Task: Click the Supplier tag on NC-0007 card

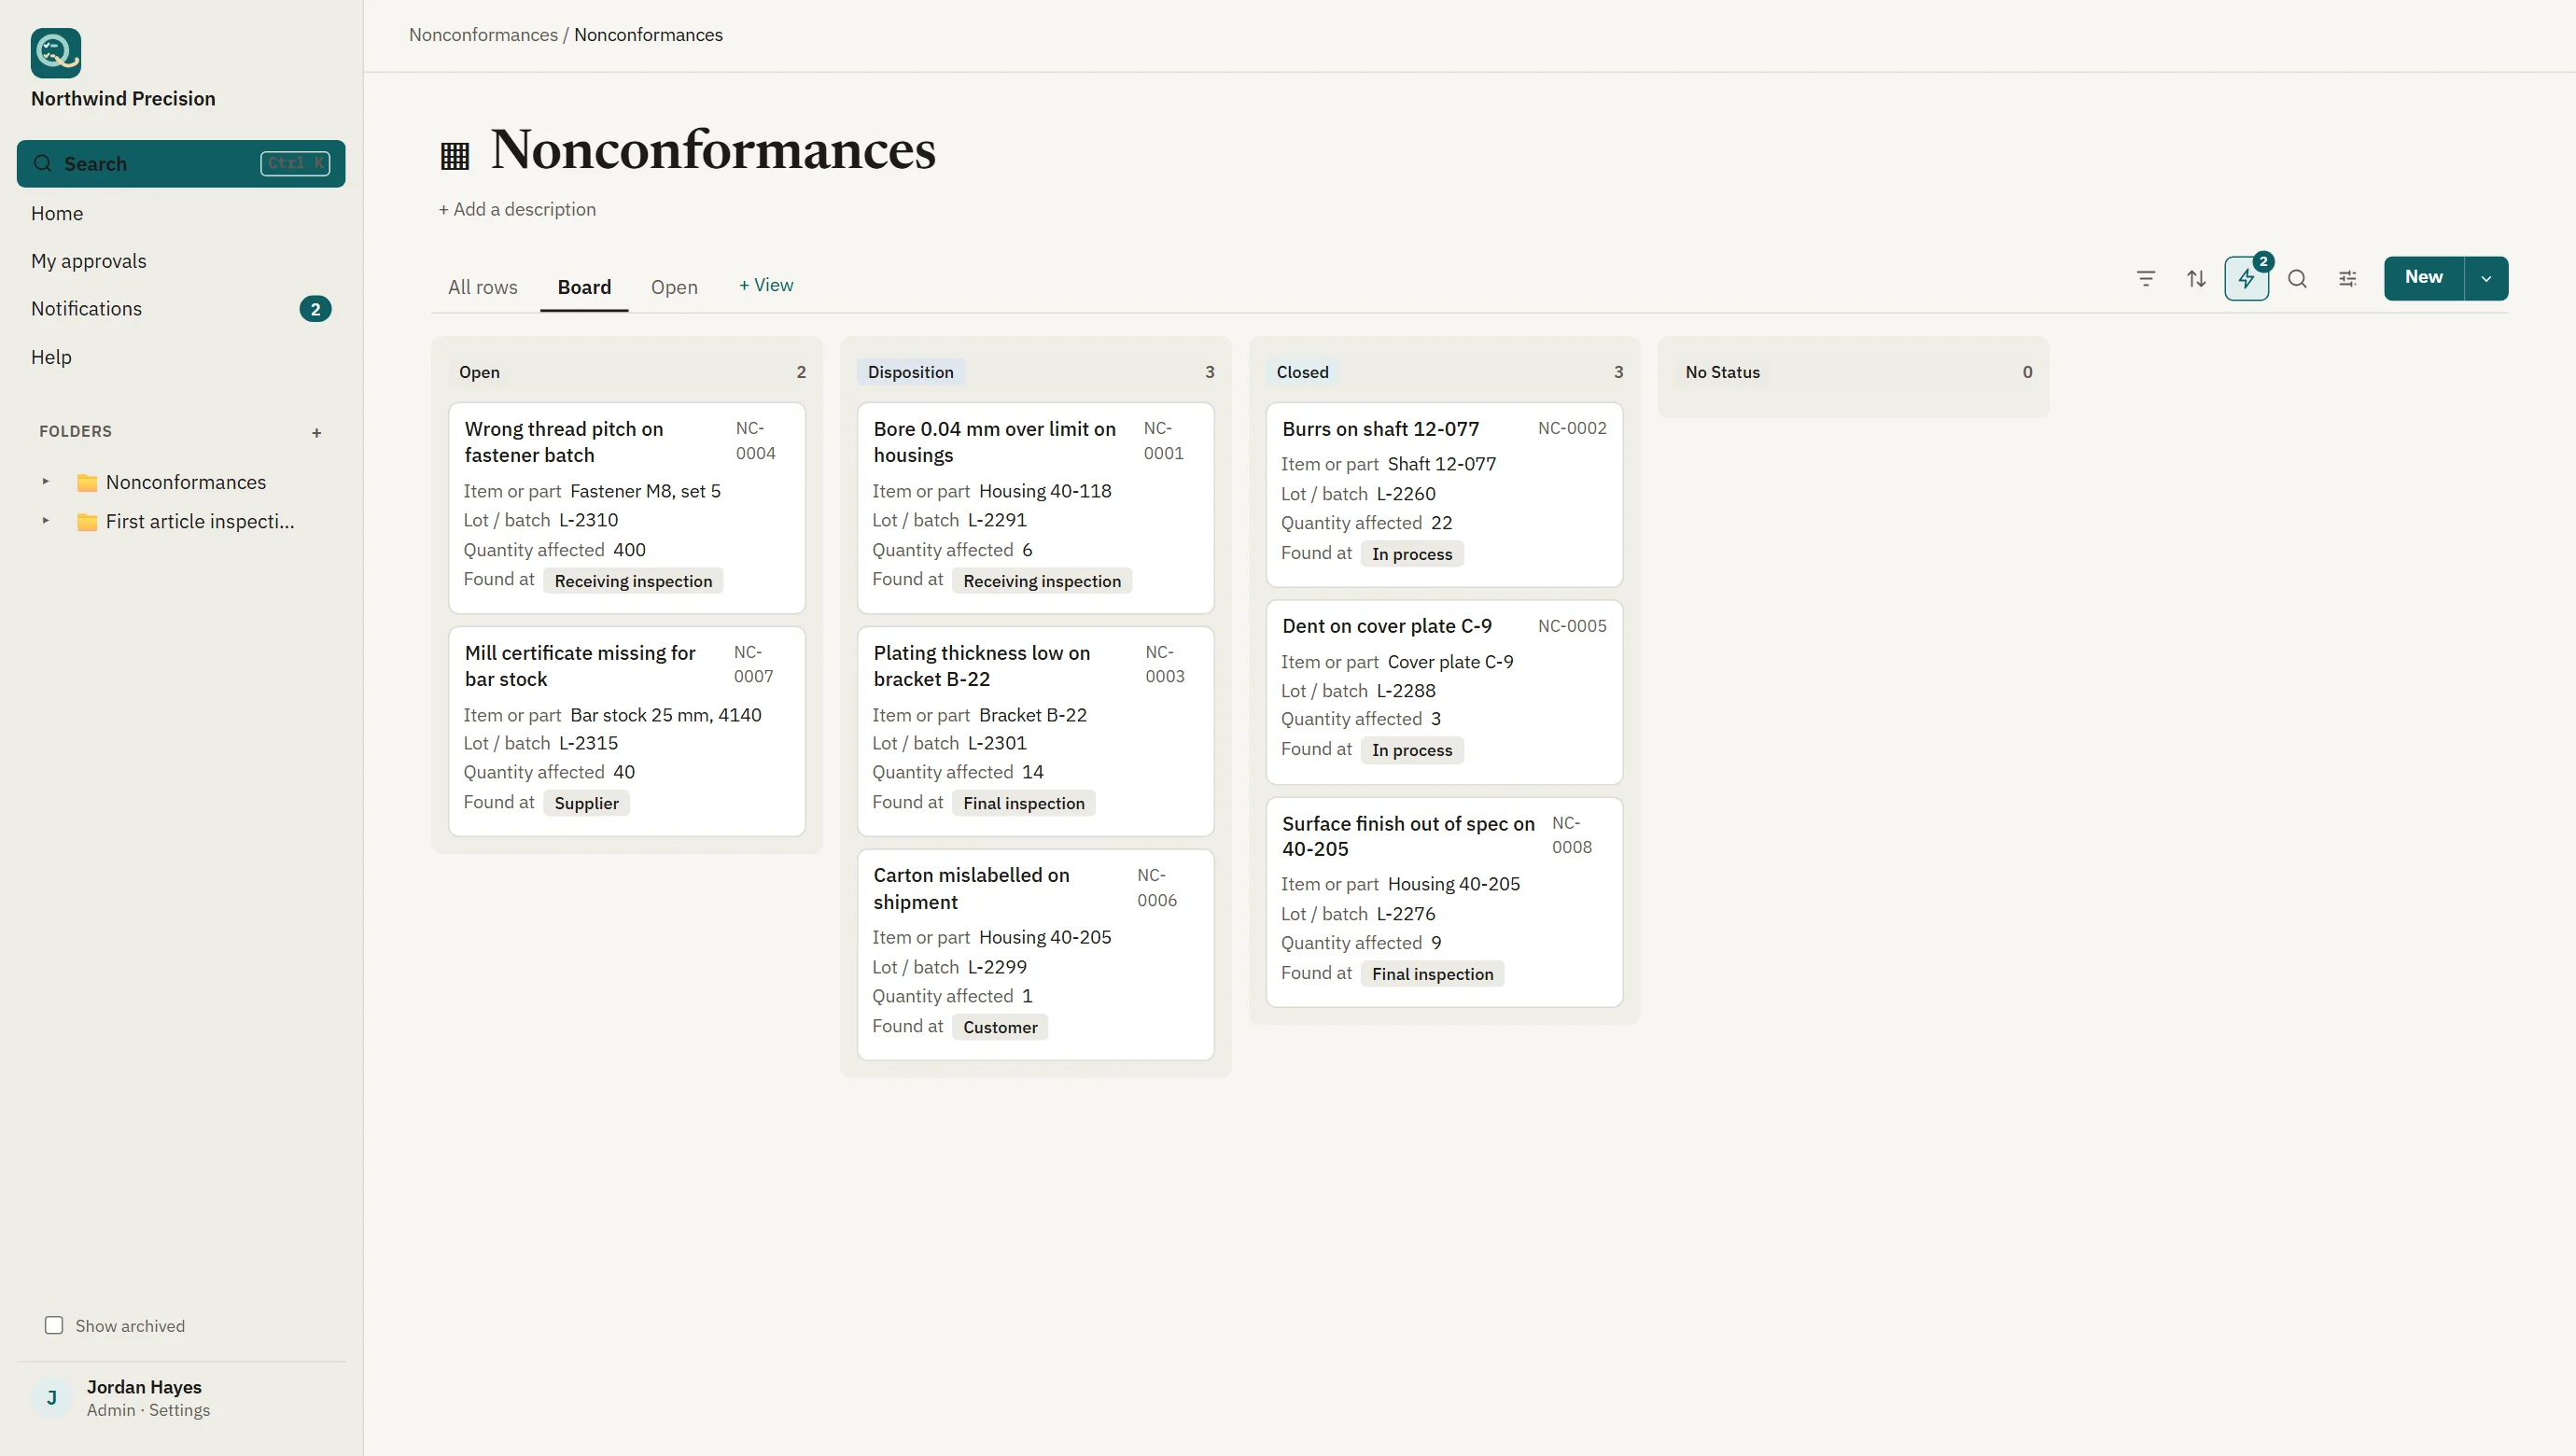Action: (586, 803)
